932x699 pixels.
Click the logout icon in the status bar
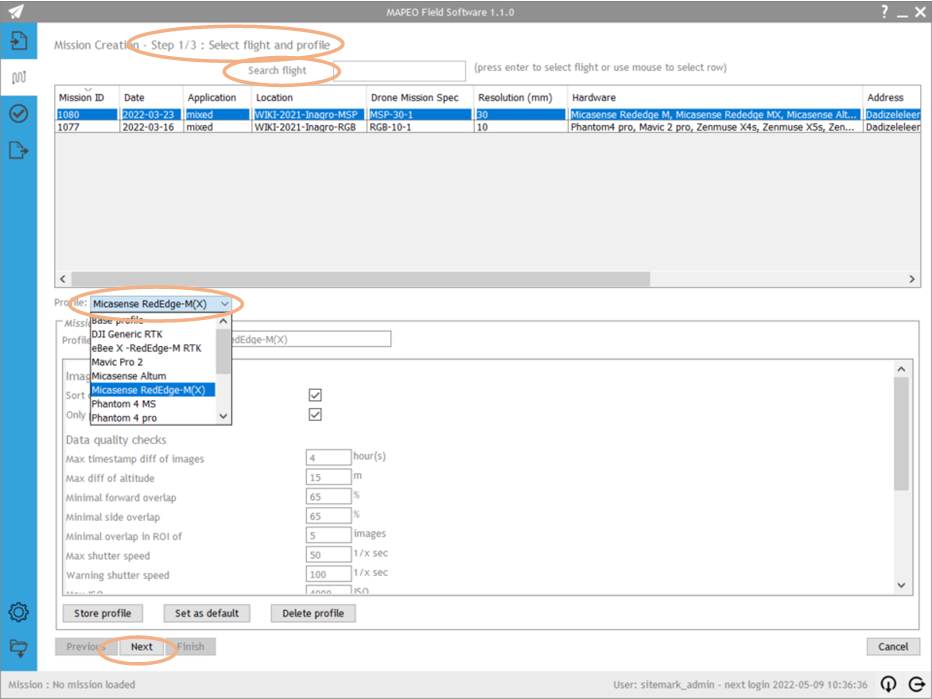click(x=917, y=684)
